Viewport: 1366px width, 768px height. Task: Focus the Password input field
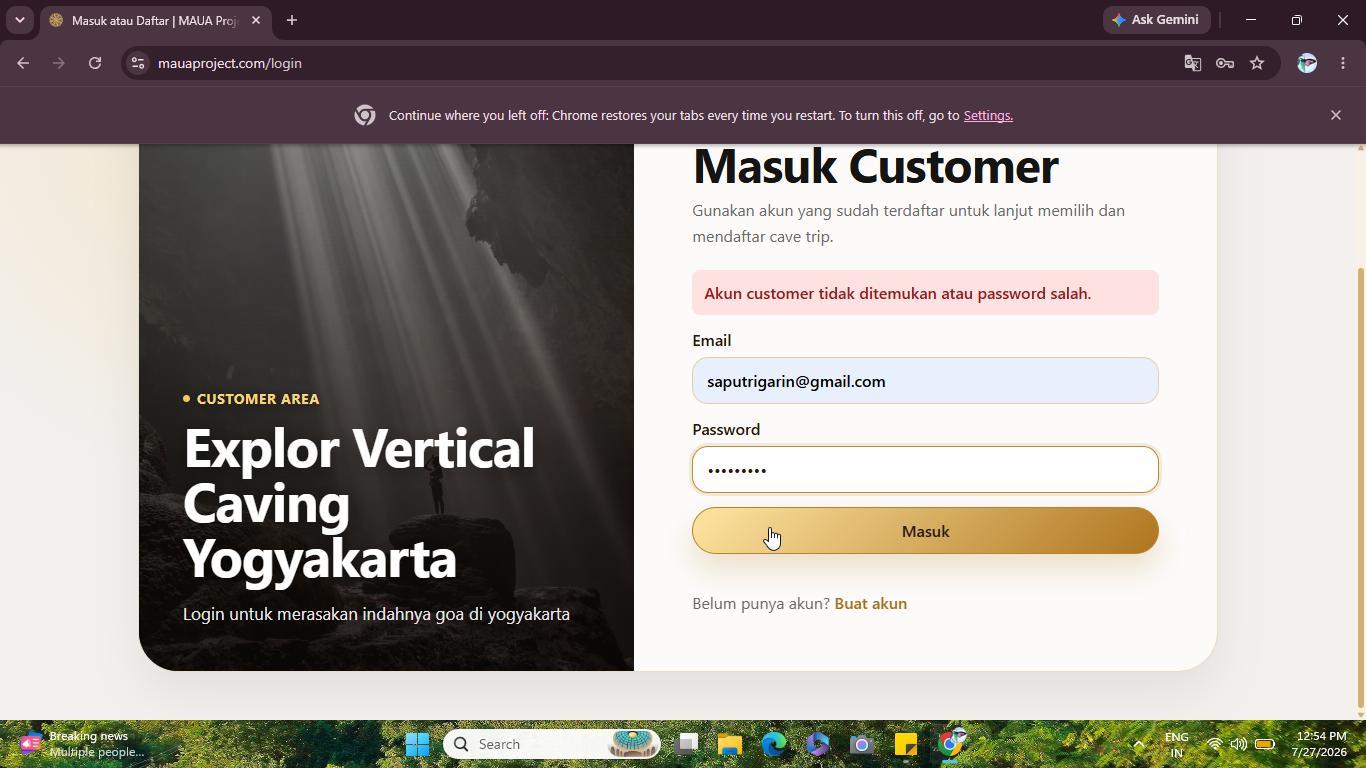tap(925, 470)
